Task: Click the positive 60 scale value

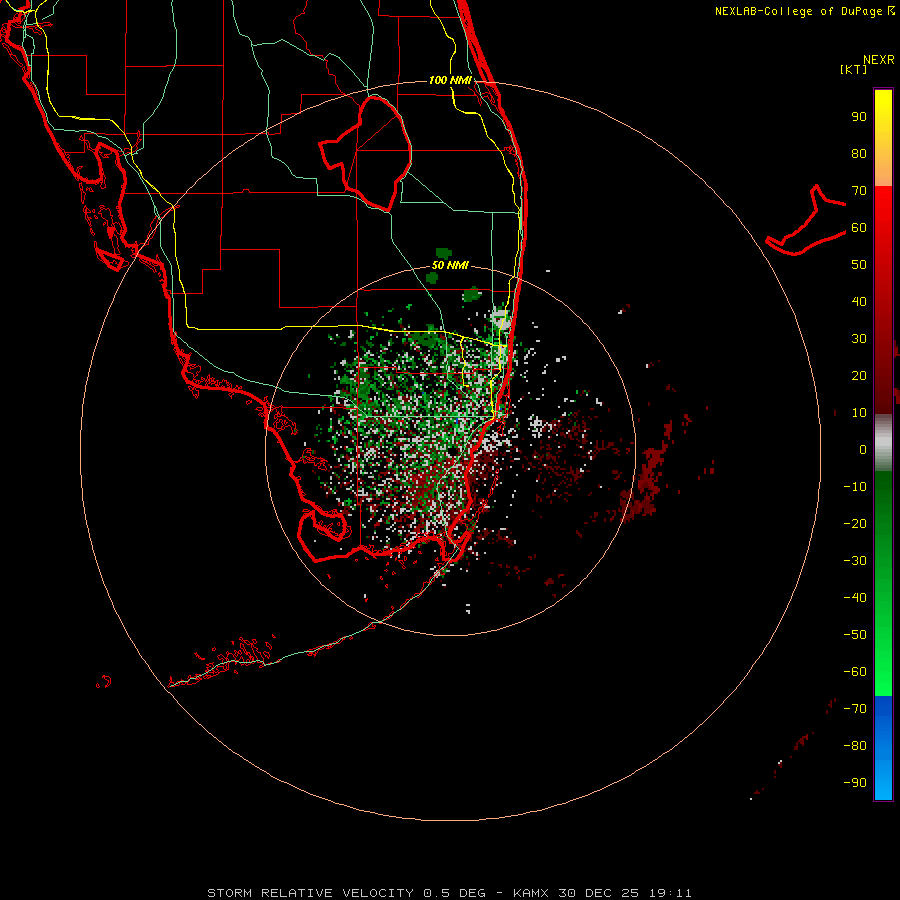Action: 859,228
